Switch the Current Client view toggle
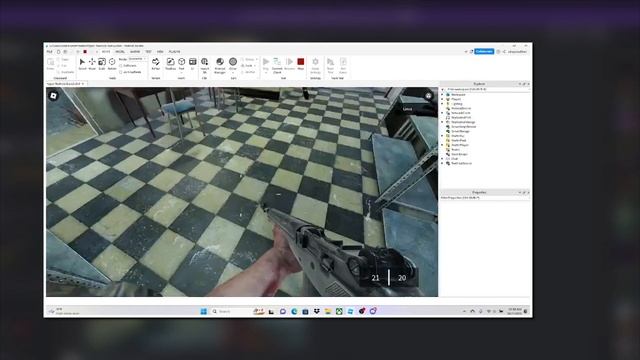 [x=277, y=65]
